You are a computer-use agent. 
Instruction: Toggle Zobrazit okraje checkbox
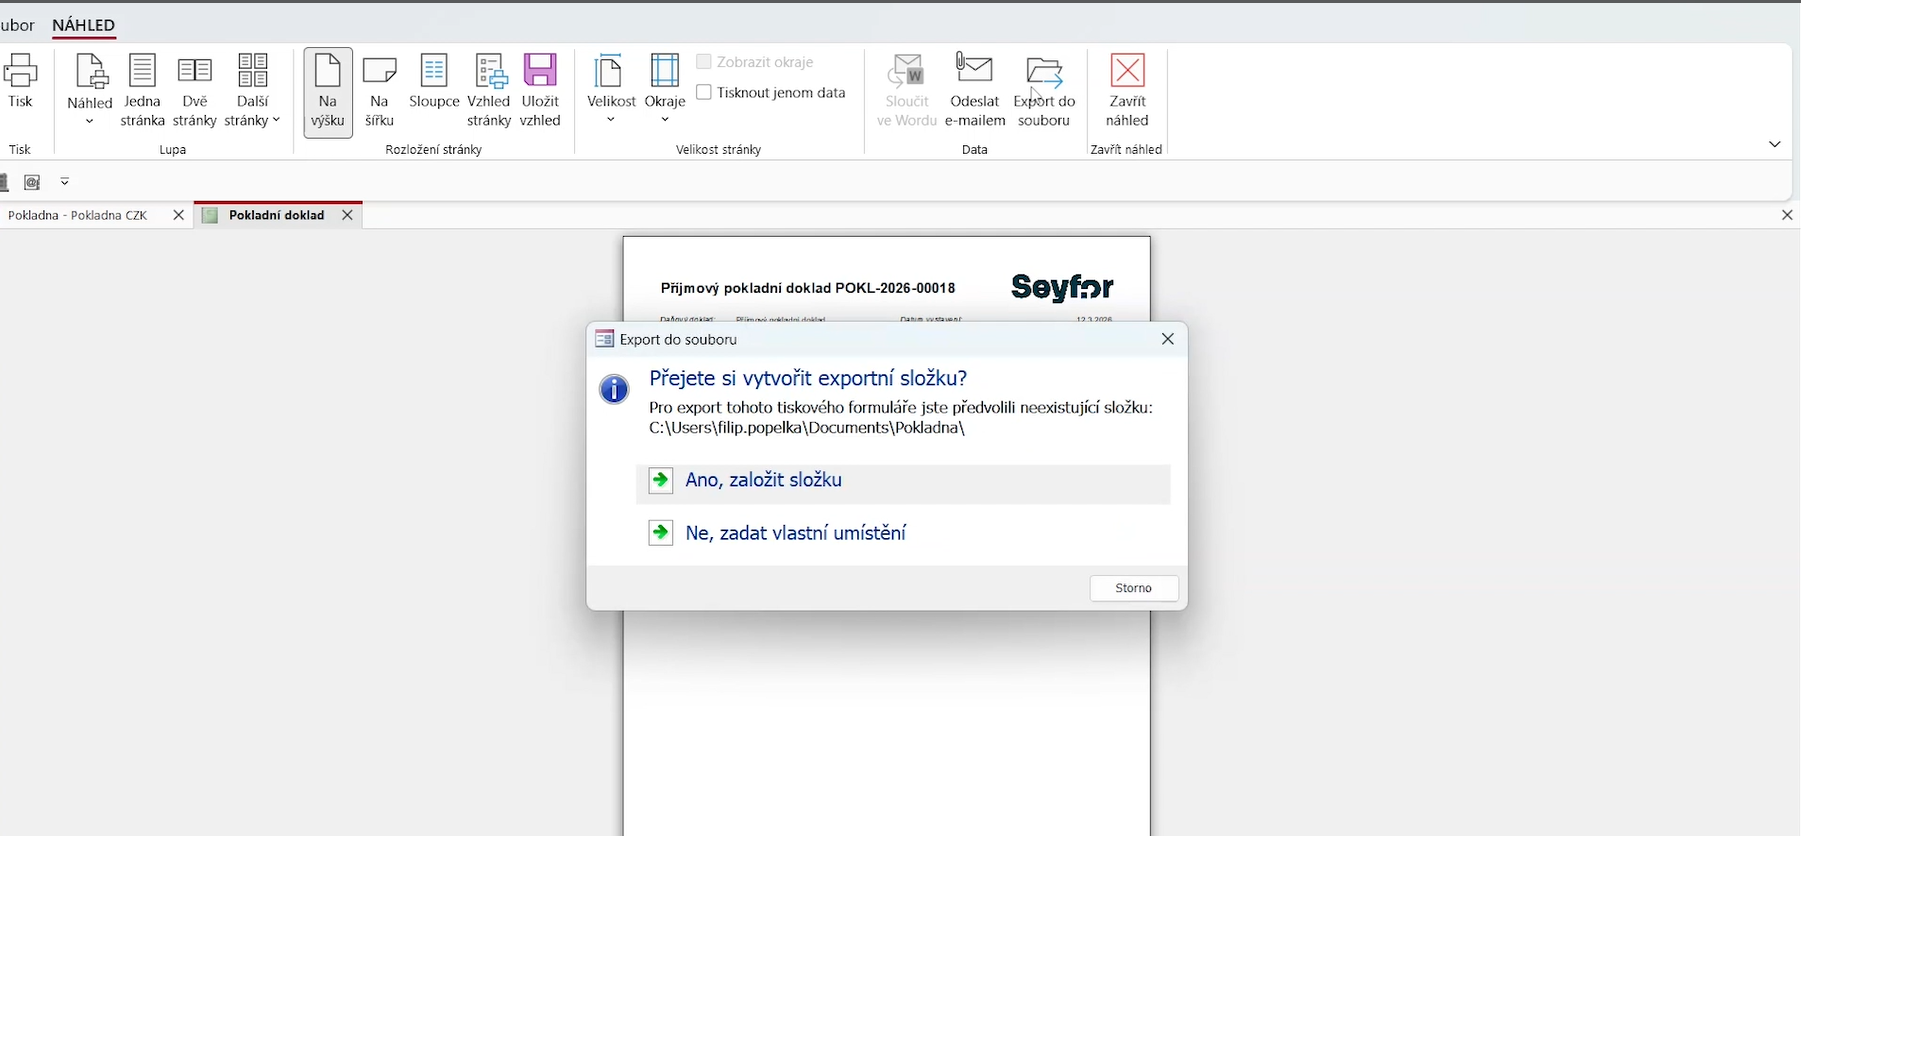pyautogui.click(x=704, y=62)
